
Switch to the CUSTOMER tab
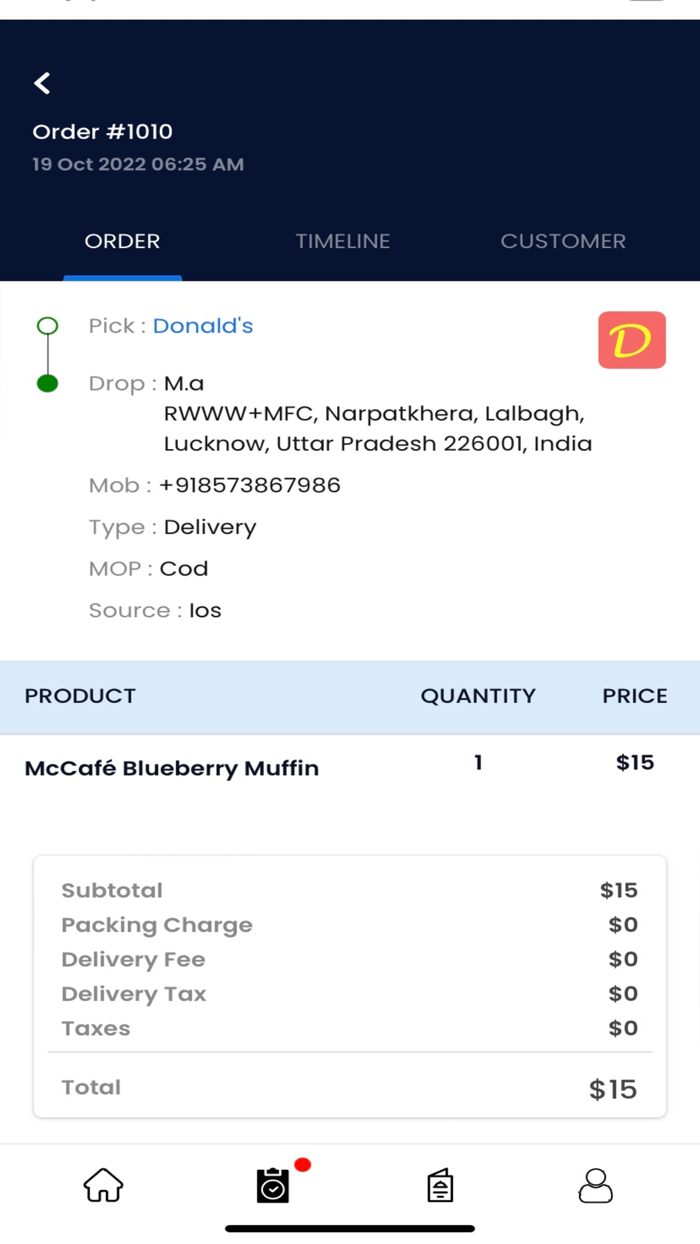pyautogui.click(x=563, y=241)
